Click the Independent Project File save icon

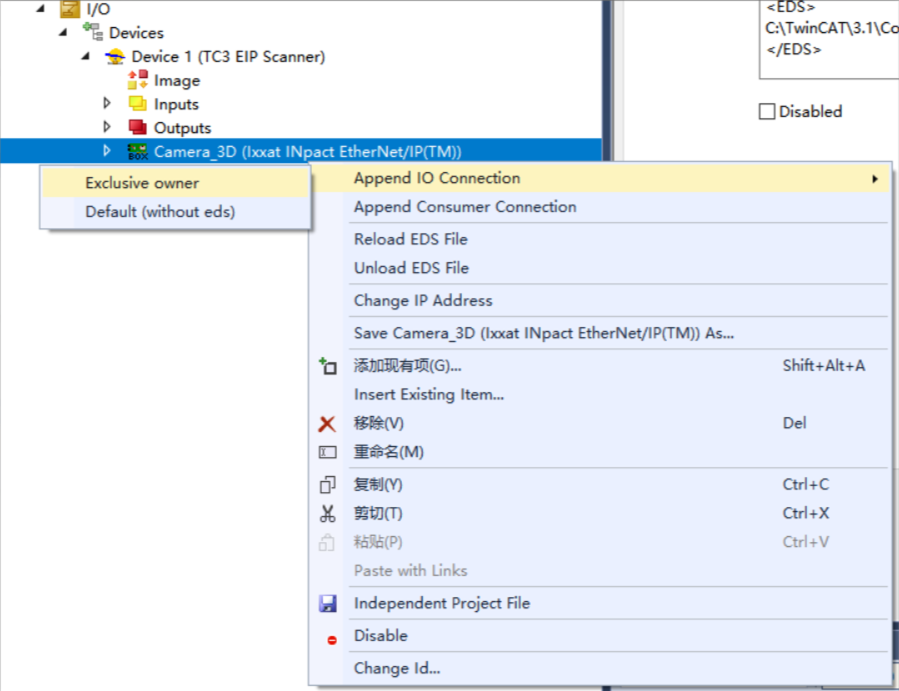(327, 604)
